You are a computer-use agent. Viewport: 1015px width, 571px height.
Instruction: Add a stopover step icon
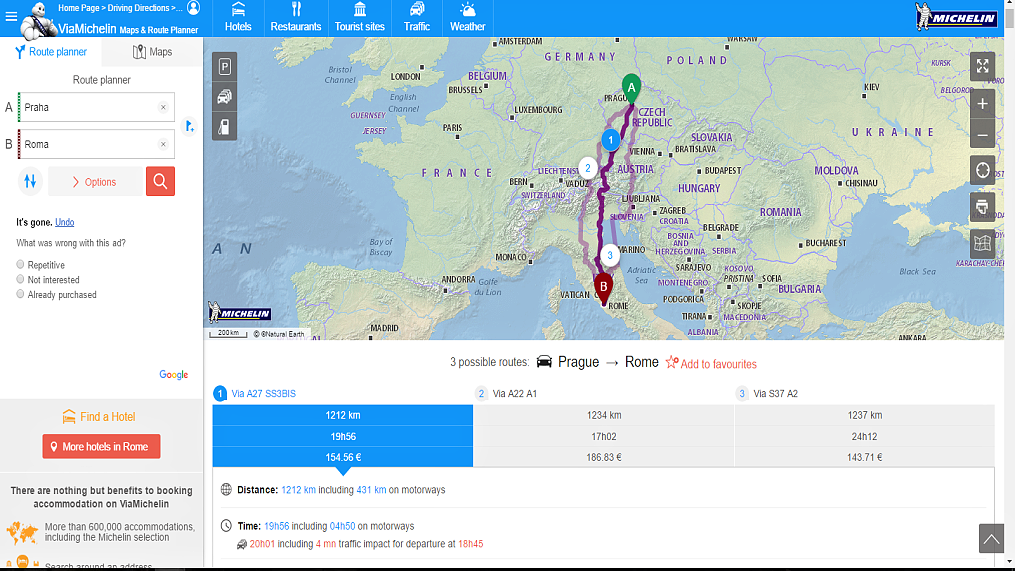[x=189, y=126]
